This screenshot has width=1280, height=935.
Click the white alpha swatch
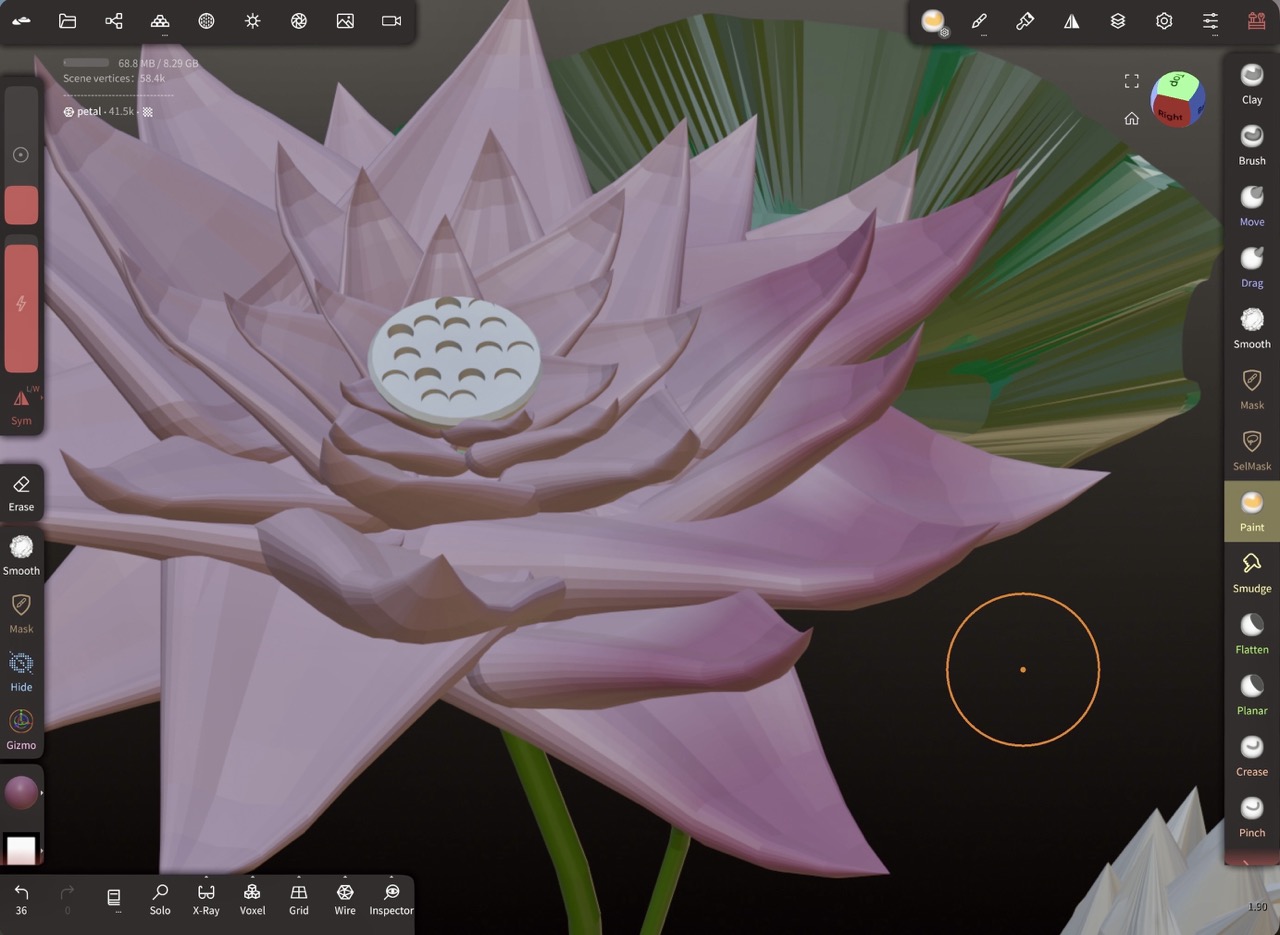[x=21, y=850]
